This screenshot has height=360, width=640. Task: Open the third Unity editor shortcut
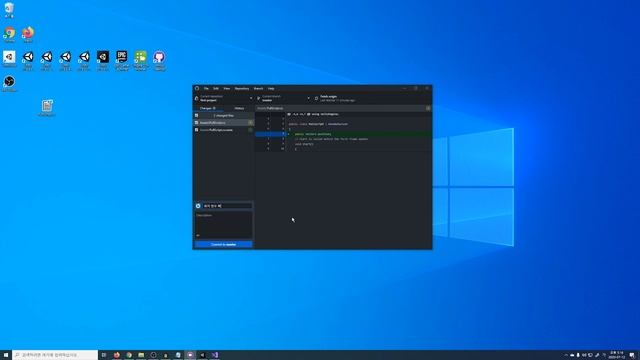(65, 60)
